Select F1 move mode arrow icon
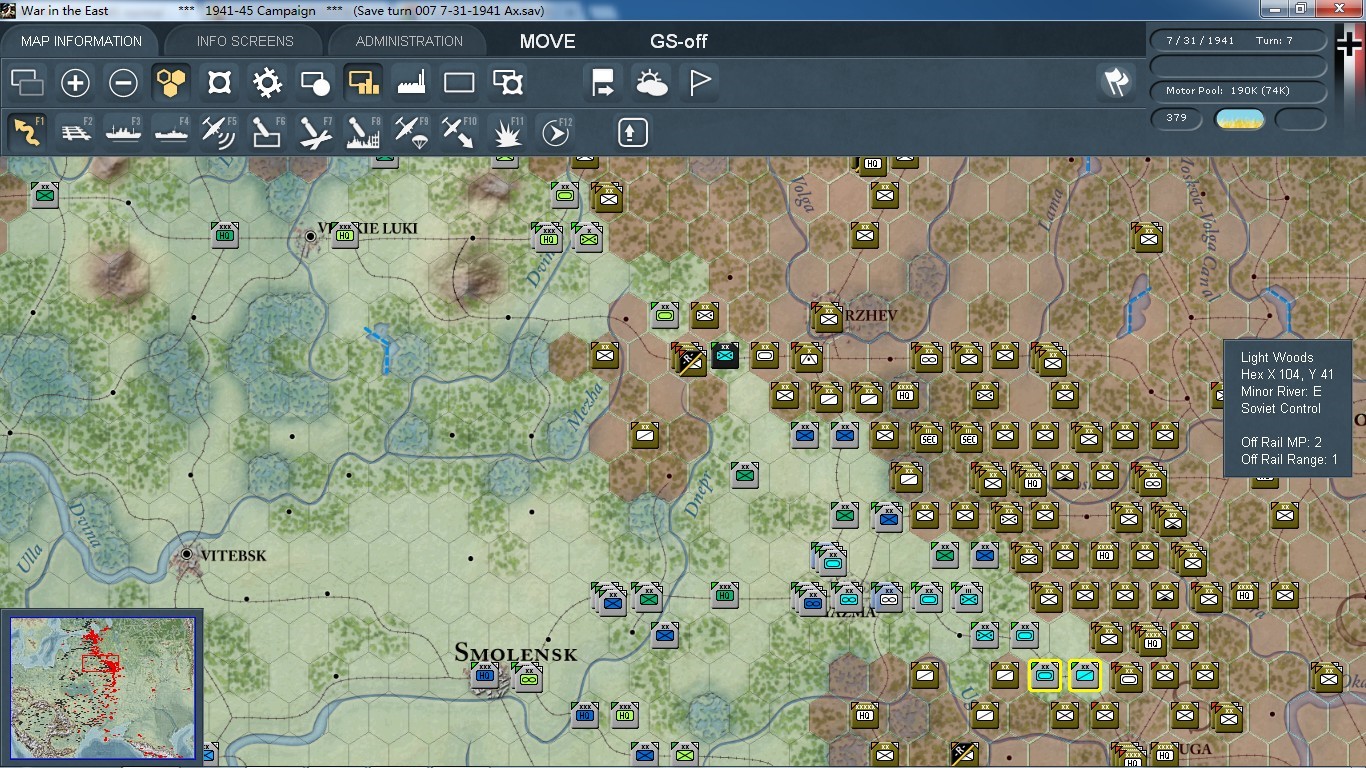The height and width of the screenshot is (768, 1366). [28, 132]
